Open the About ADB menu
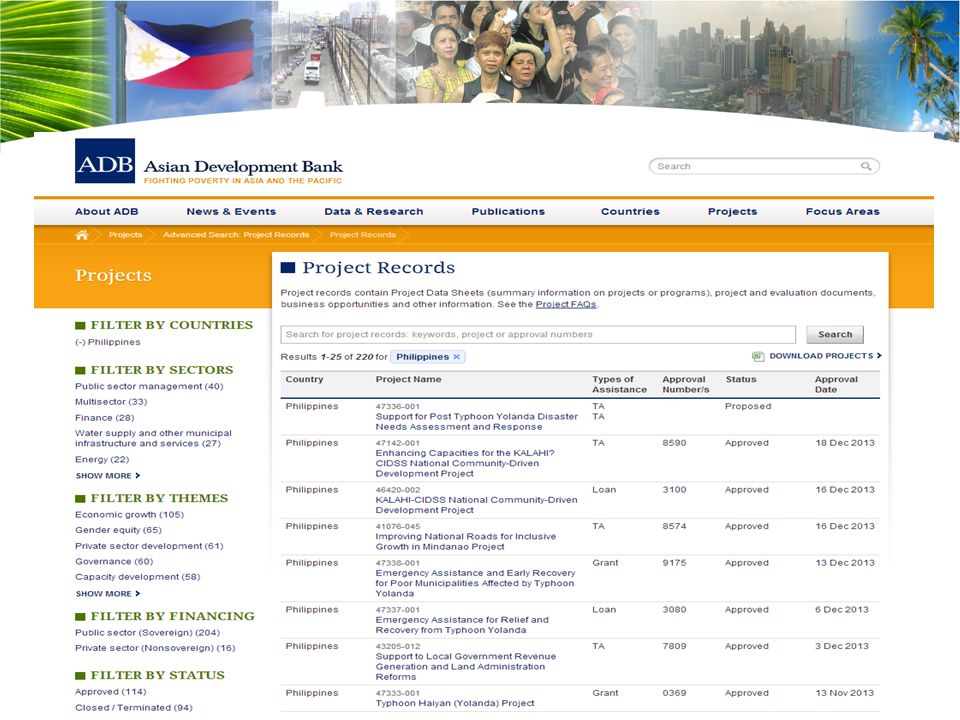 pyautogui.click(x=107, y=212)
